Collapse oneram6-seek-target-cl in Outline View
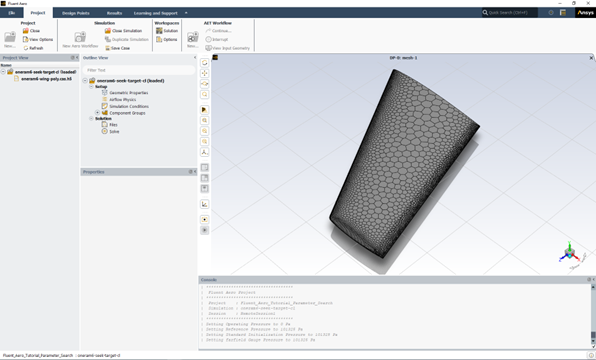The image size is (596, 360). (85, 81)
